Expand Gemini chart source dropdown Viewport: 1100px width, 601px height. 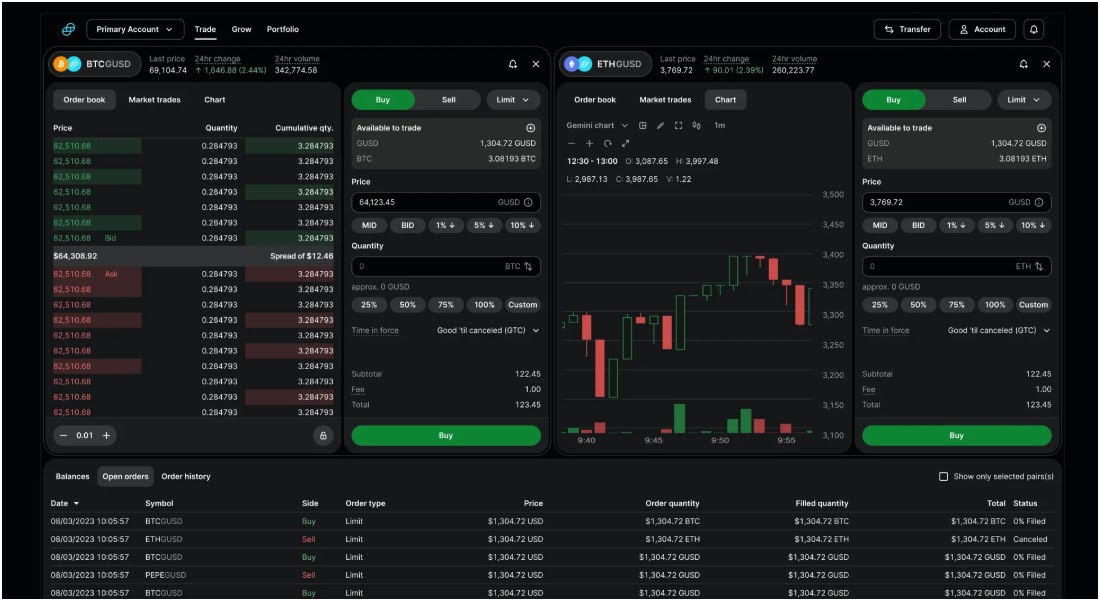click(597, 126)
